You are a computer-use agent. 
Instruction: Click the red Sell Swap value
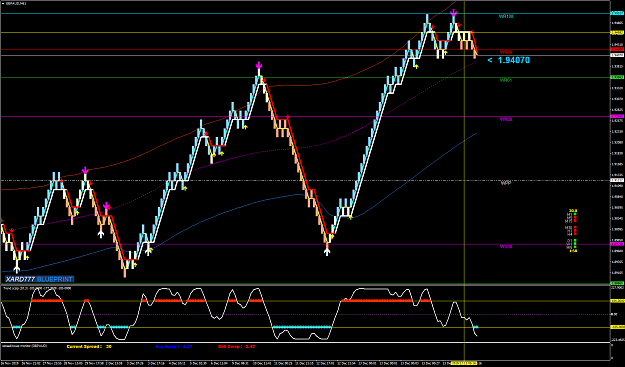pos(237,347)
